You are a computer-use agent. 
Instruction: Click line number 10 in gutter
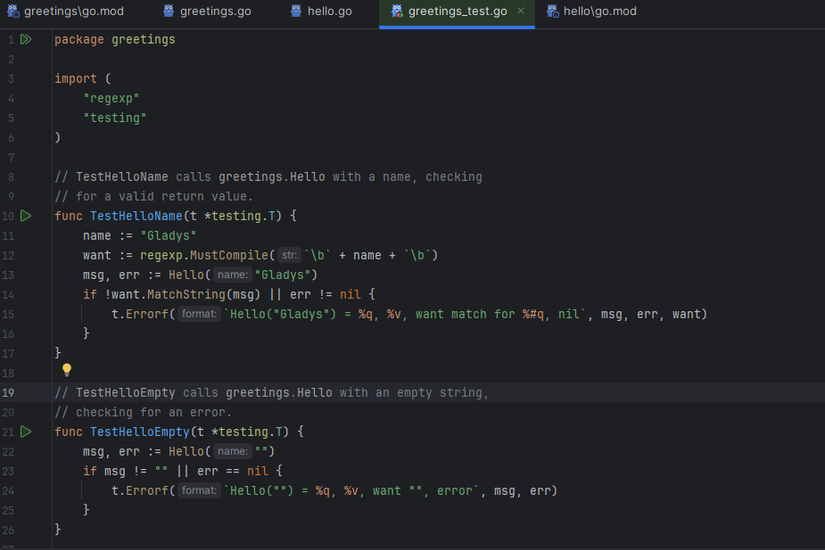coord(8,216)
